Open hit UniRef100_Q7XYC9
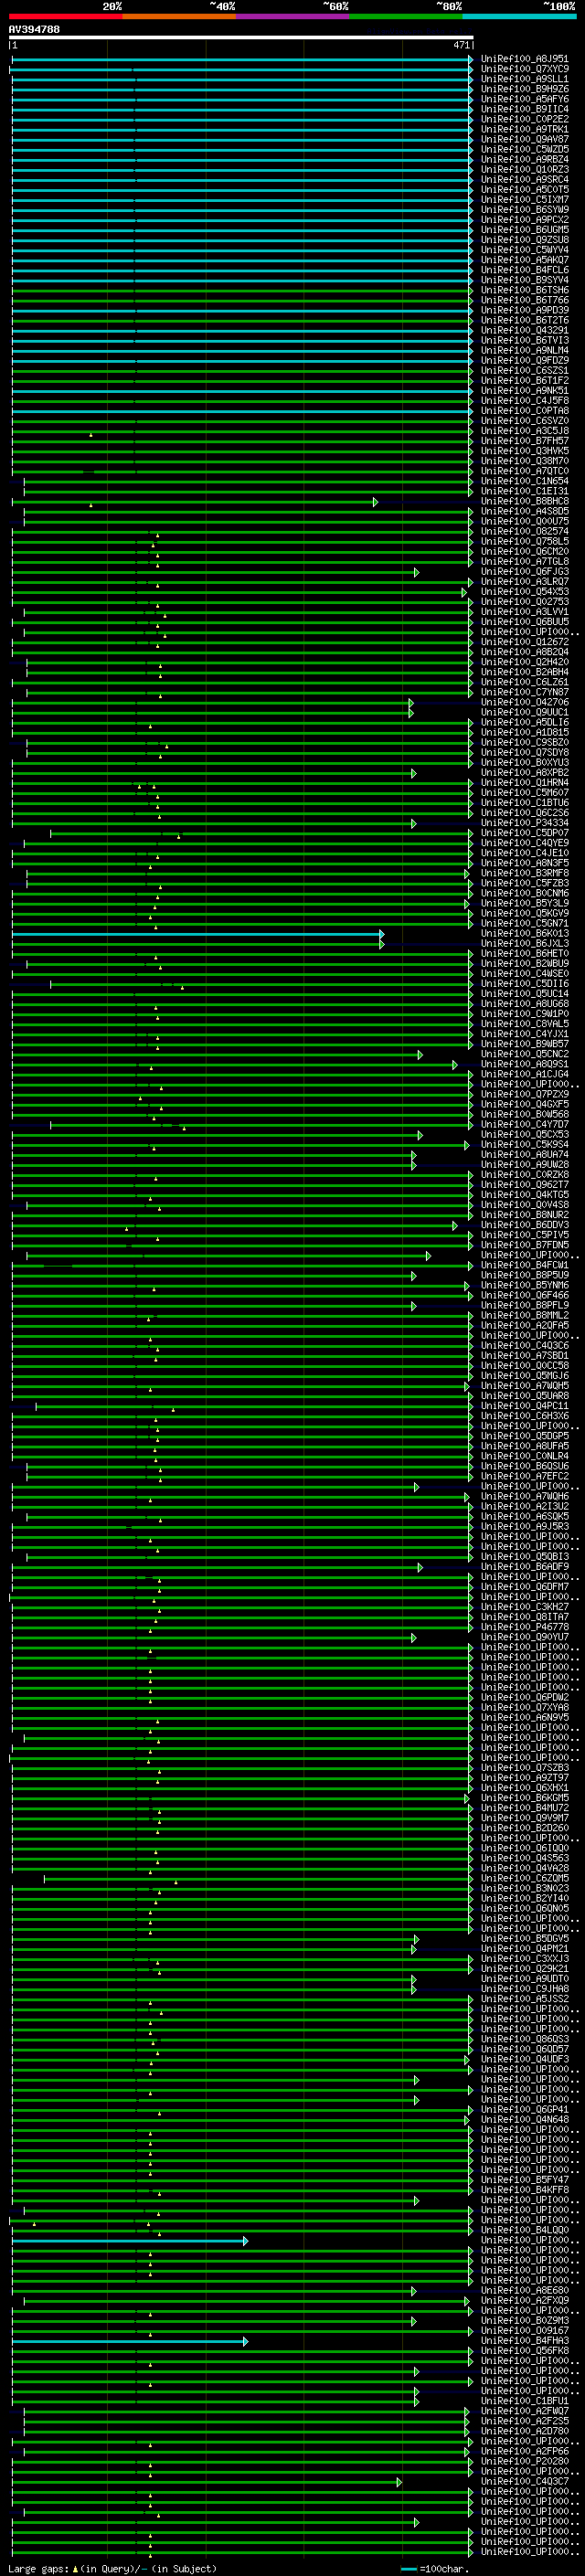The height and width of the screenshot is (2576, 585). point(525,69)
